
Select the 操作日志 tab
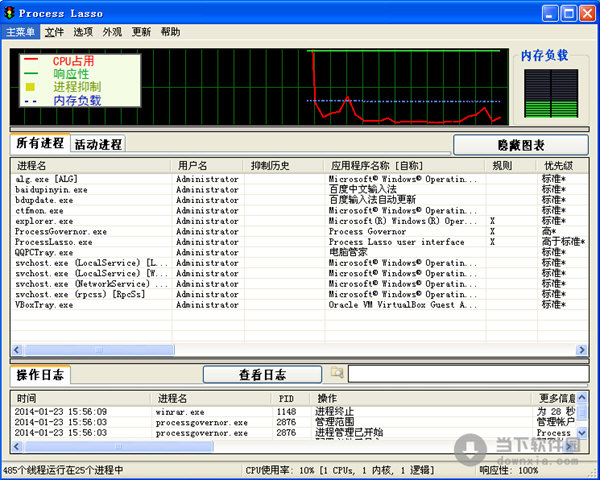pyautogui.click(x=40, y=375)
